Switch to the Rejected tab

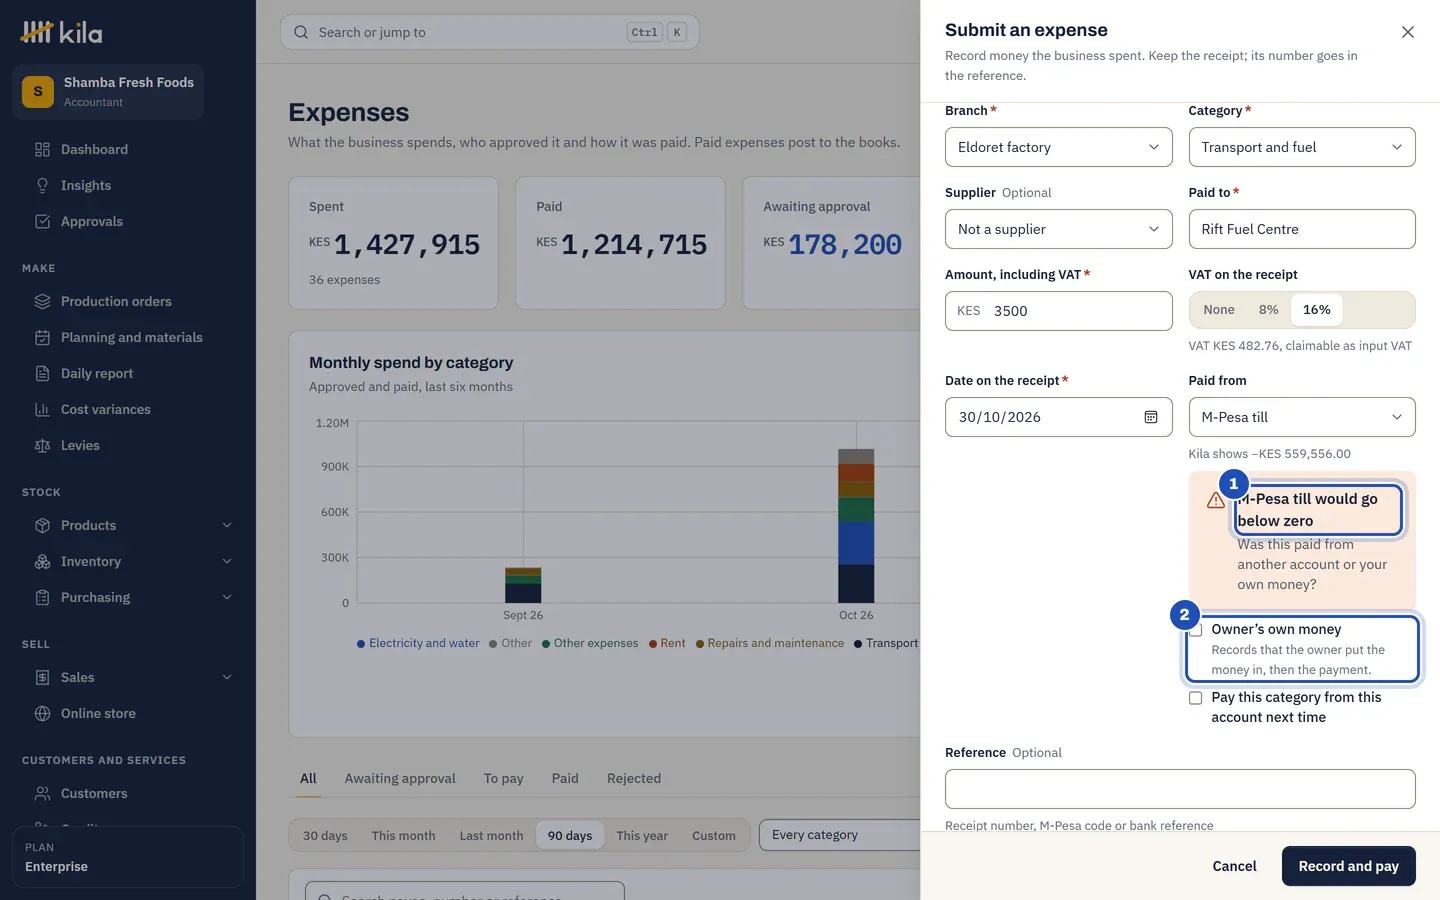click(x=634, y=779)
